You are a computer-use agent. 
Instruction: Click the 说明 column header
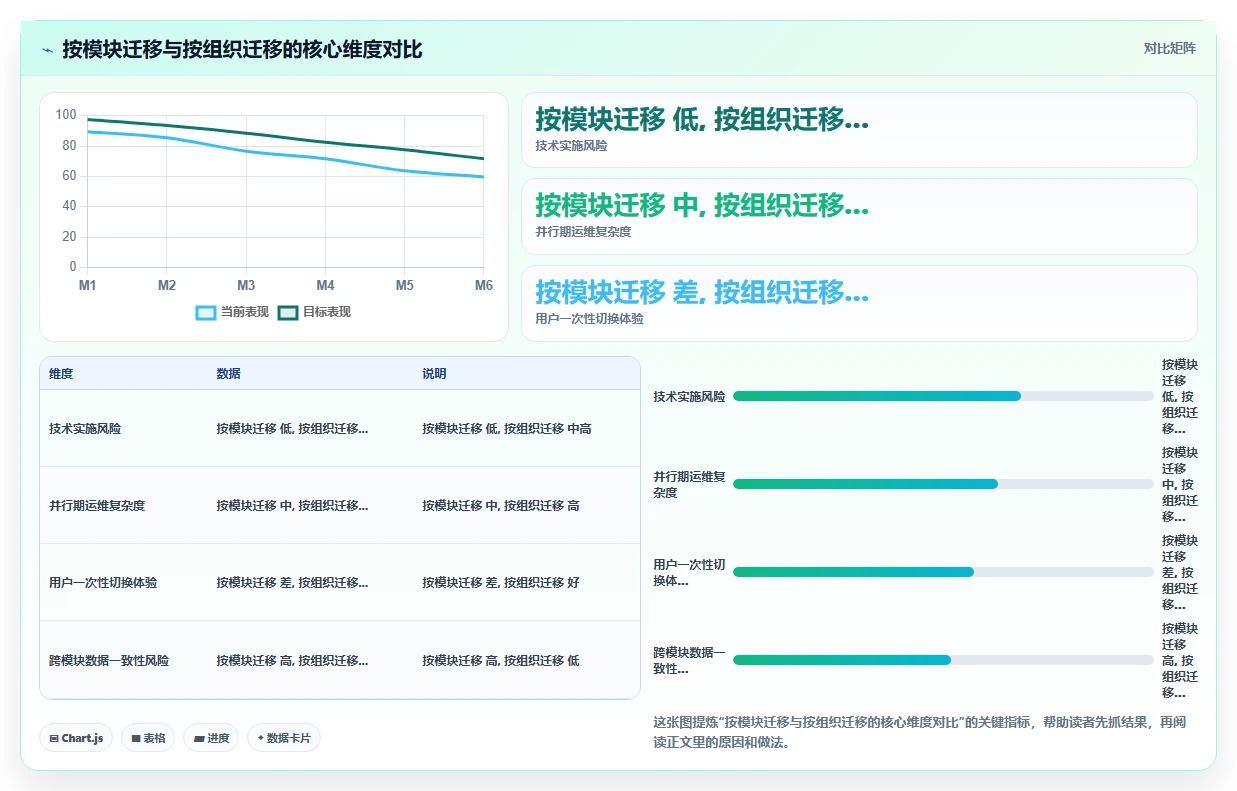click(434, 374)
